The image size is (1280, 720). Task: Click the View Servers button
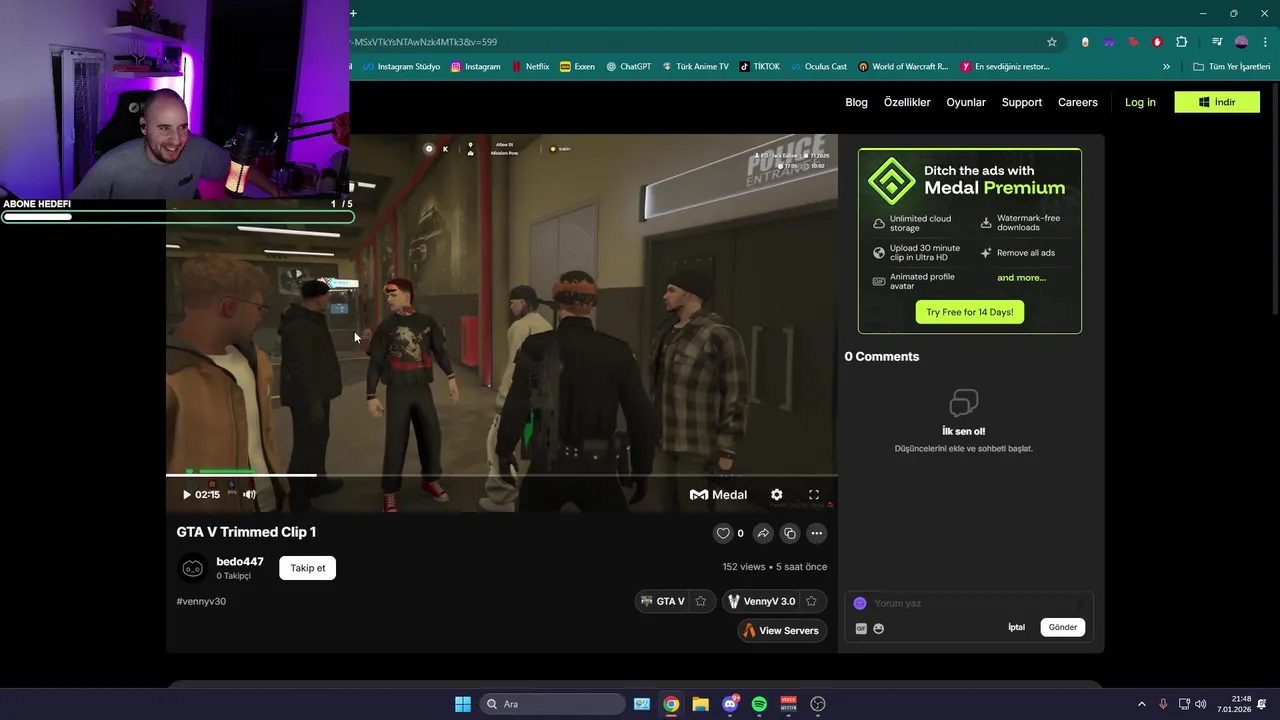click(783, 630)
